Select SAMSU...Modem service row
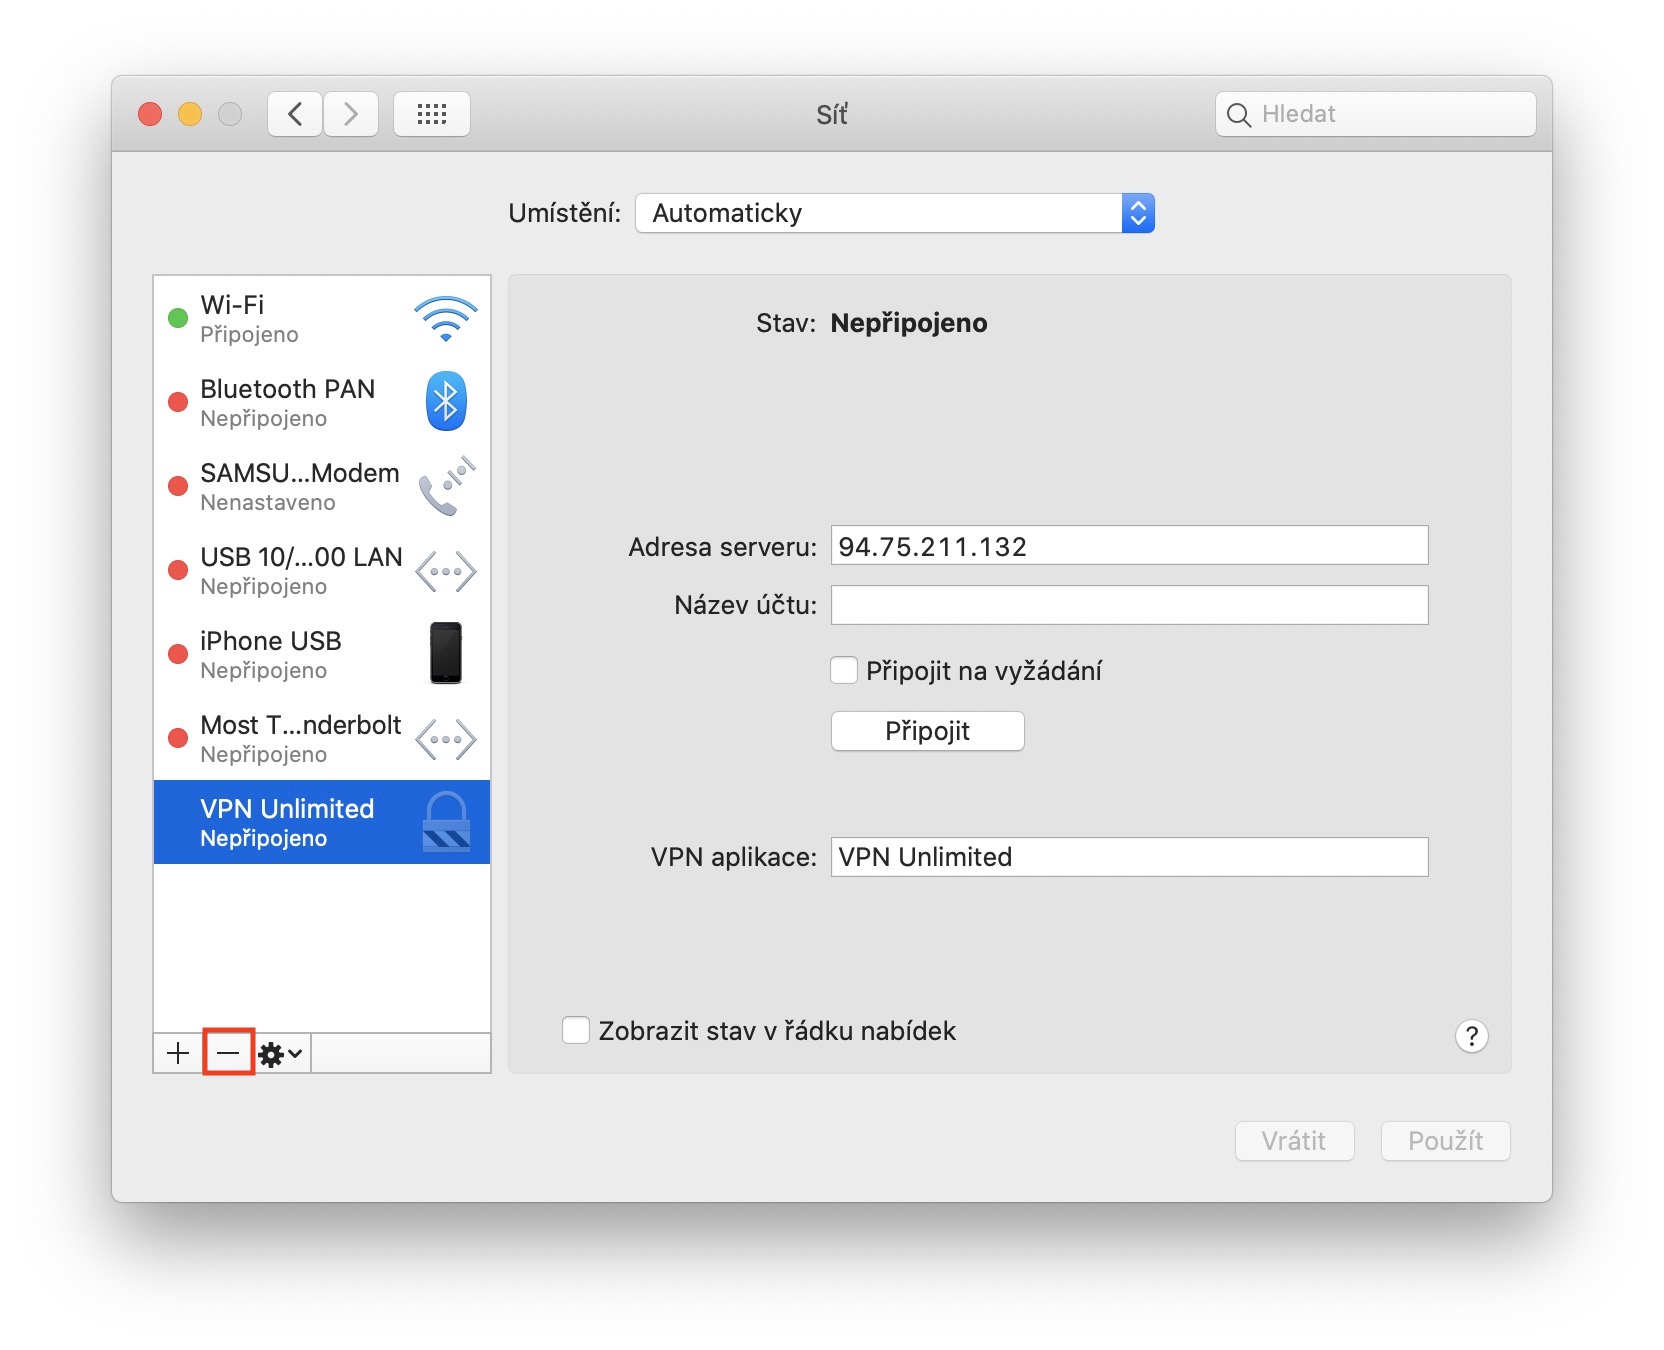Viewport: 1664px width, 1350px height. (322, 486)
